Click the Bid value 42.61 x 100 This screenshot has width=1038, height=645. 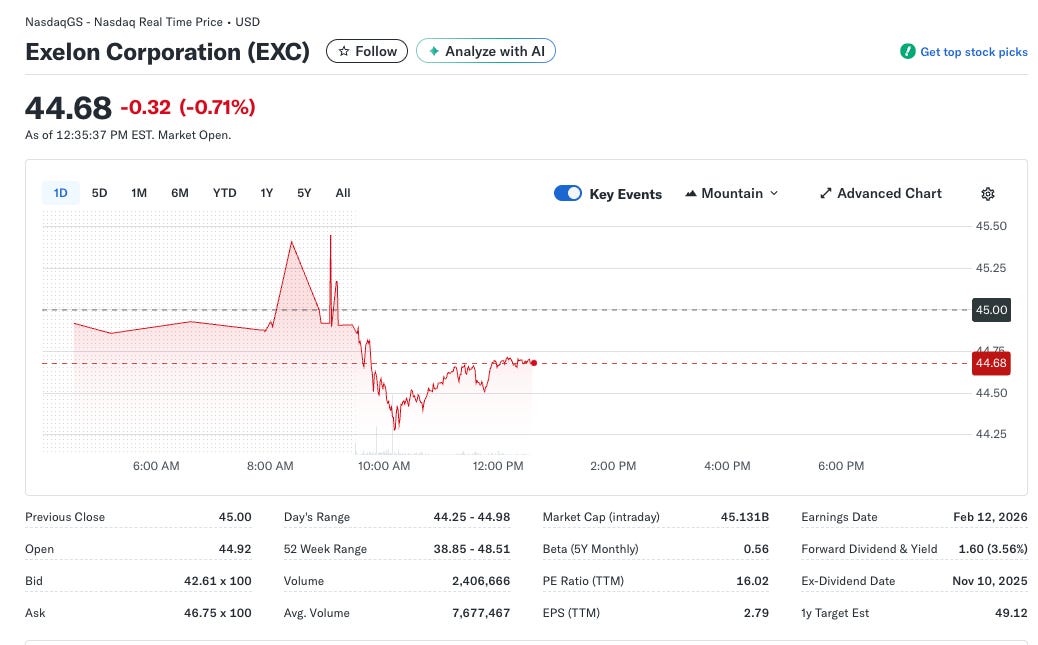tap(218, 581)
